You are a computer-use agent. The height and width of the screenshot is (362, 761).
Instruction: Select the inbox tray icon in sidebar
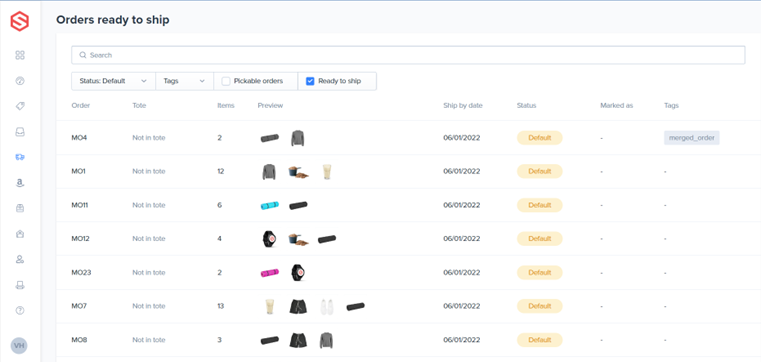[20, 132]
